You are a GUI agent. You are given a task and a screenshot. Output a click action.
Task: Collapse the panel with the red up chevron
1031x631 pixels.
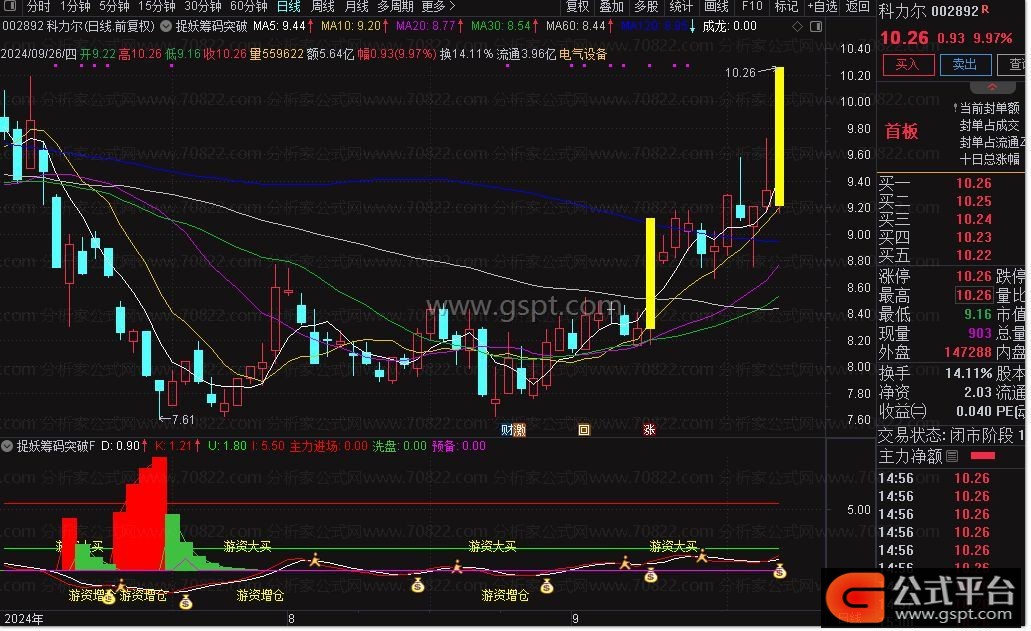992,87
